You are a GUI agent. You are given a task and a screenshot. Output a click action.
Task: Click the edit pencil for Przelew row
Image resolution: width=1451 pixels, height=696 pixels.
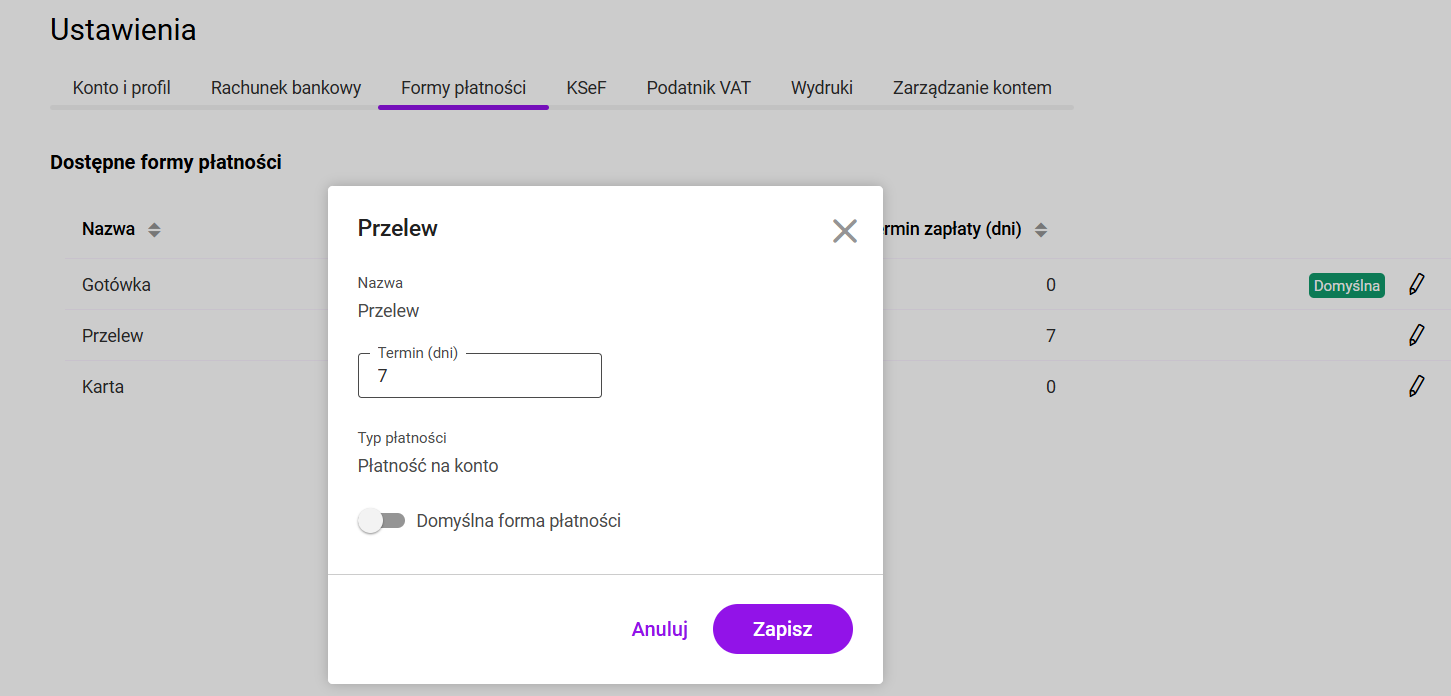click(1416, 336)
